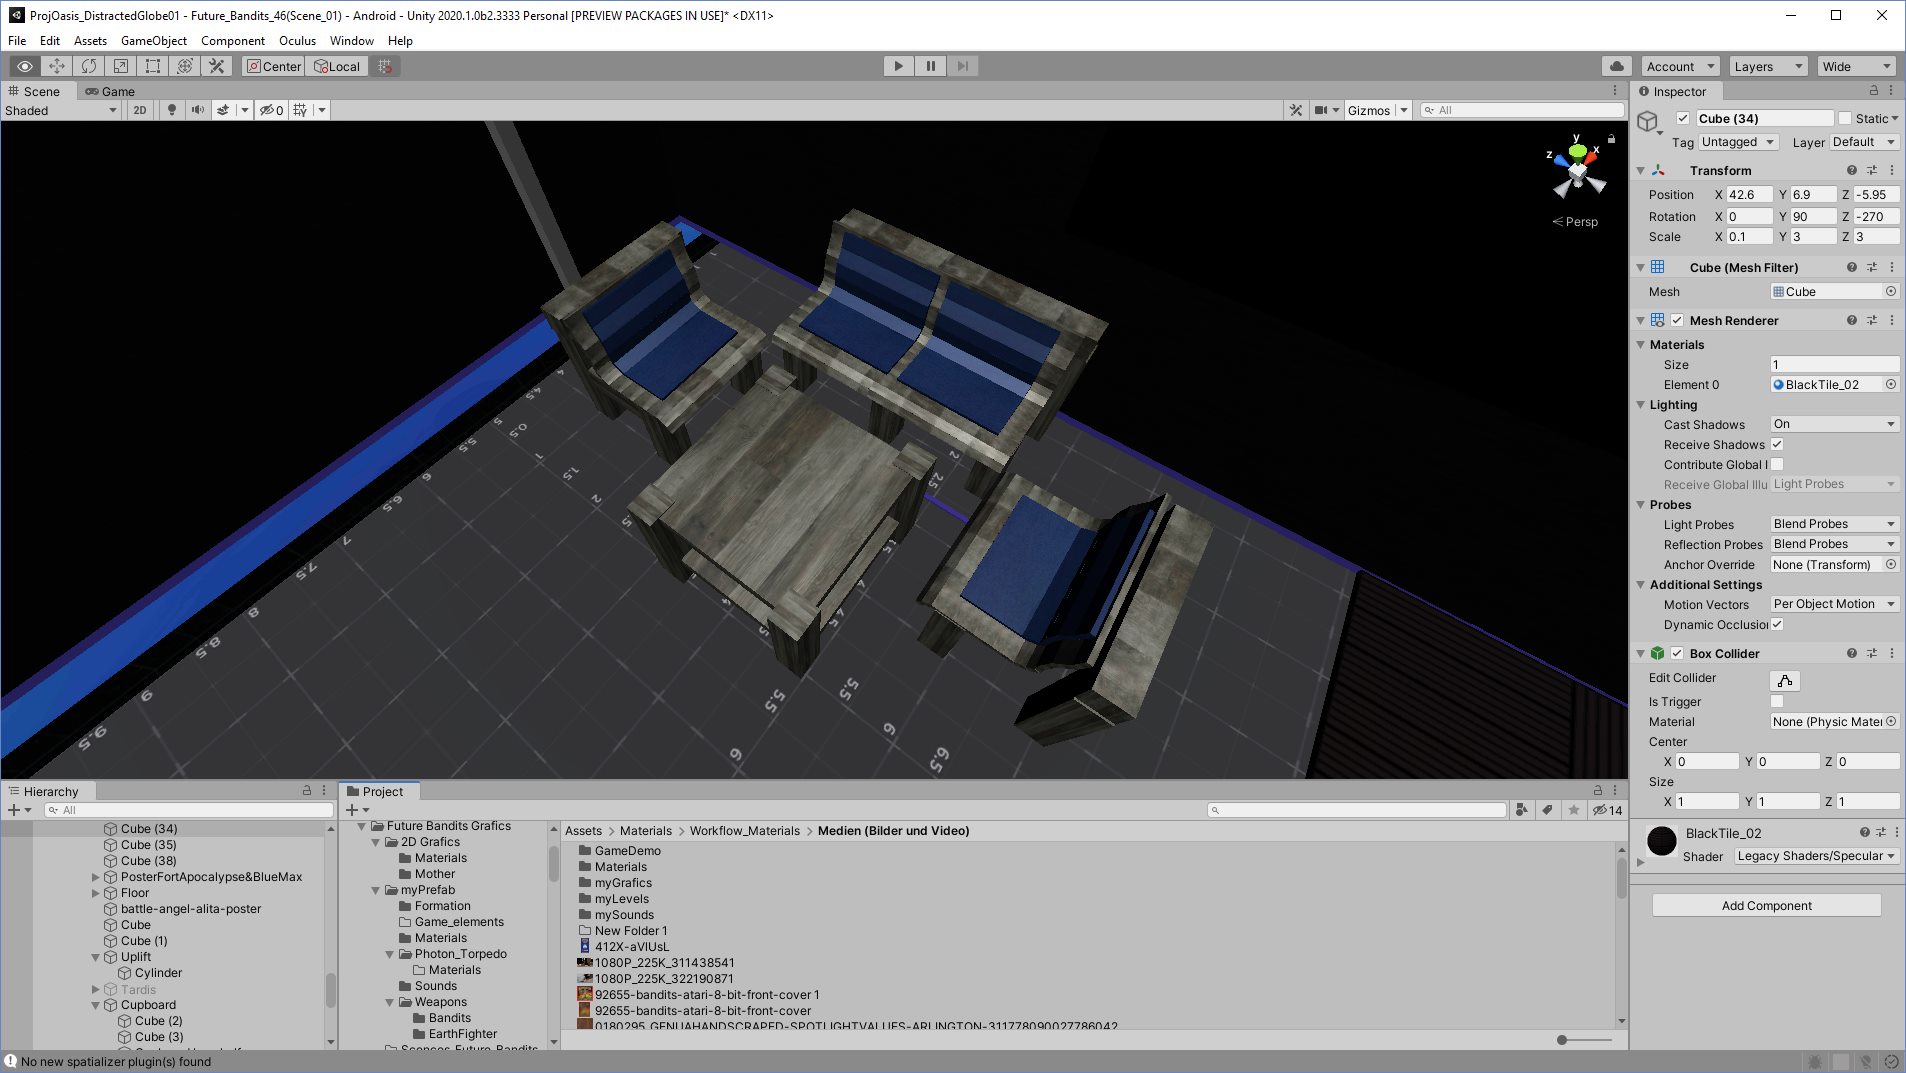
Task: Search by type icon in Project
Action: point(1522,810)
